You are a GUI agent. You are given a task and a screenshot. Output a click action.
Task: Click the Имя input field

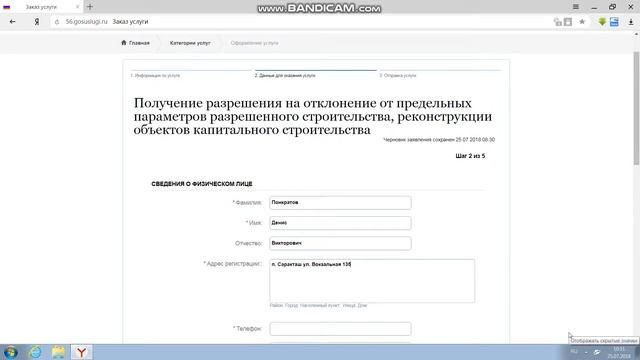click(340, 223)
